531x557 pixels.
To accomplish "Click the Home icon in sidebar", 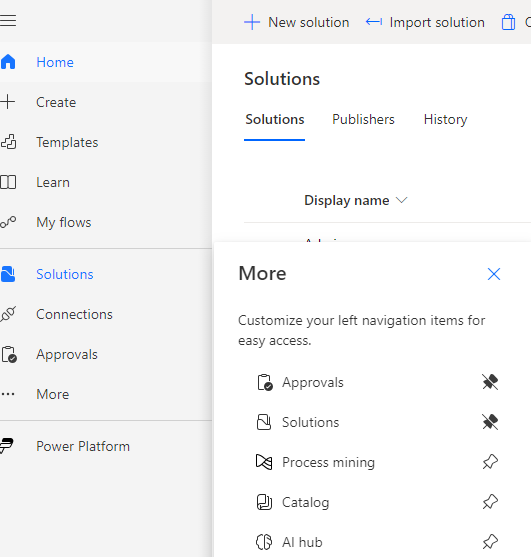I will coord(8,62).
